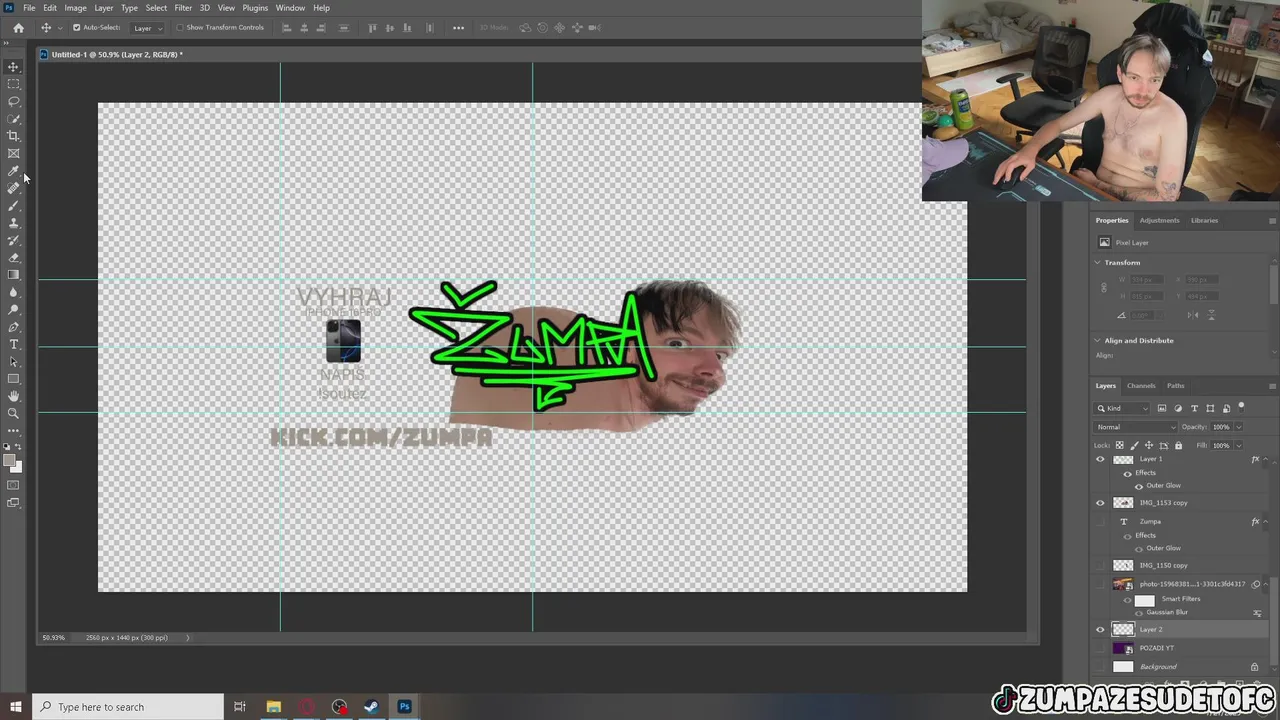Open the three-dots more align options
Image resolution: width=1280 pixels, height=720 pixels.
pyautogui.click(x=458, y=28)
